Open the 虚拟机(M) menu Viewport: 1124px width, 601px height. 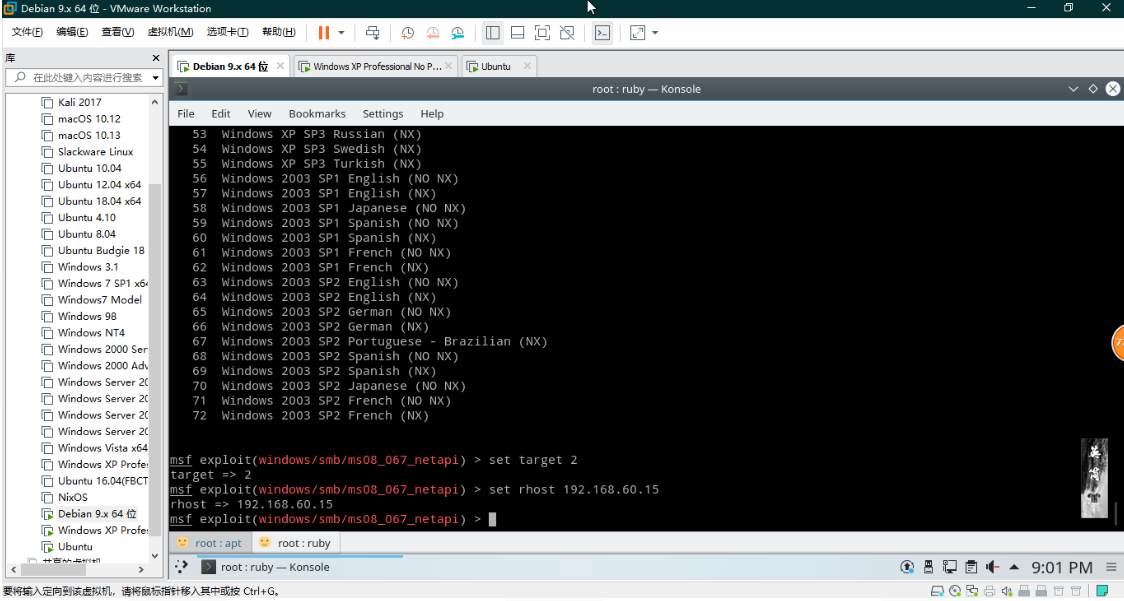170,32
